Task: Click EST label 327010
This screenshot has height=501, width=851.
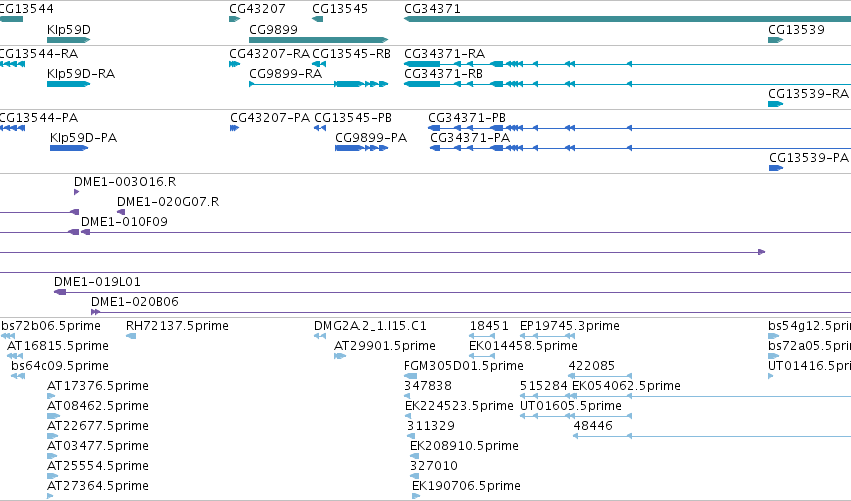Action: click(x=434, y=466)
